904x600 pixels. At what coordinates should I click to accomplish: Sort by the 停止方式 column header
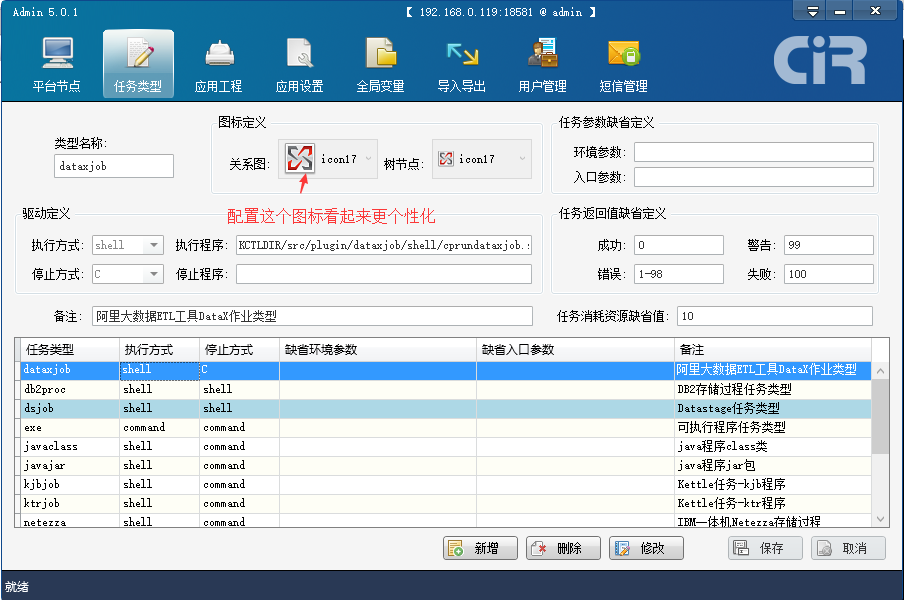click(239, 350)
